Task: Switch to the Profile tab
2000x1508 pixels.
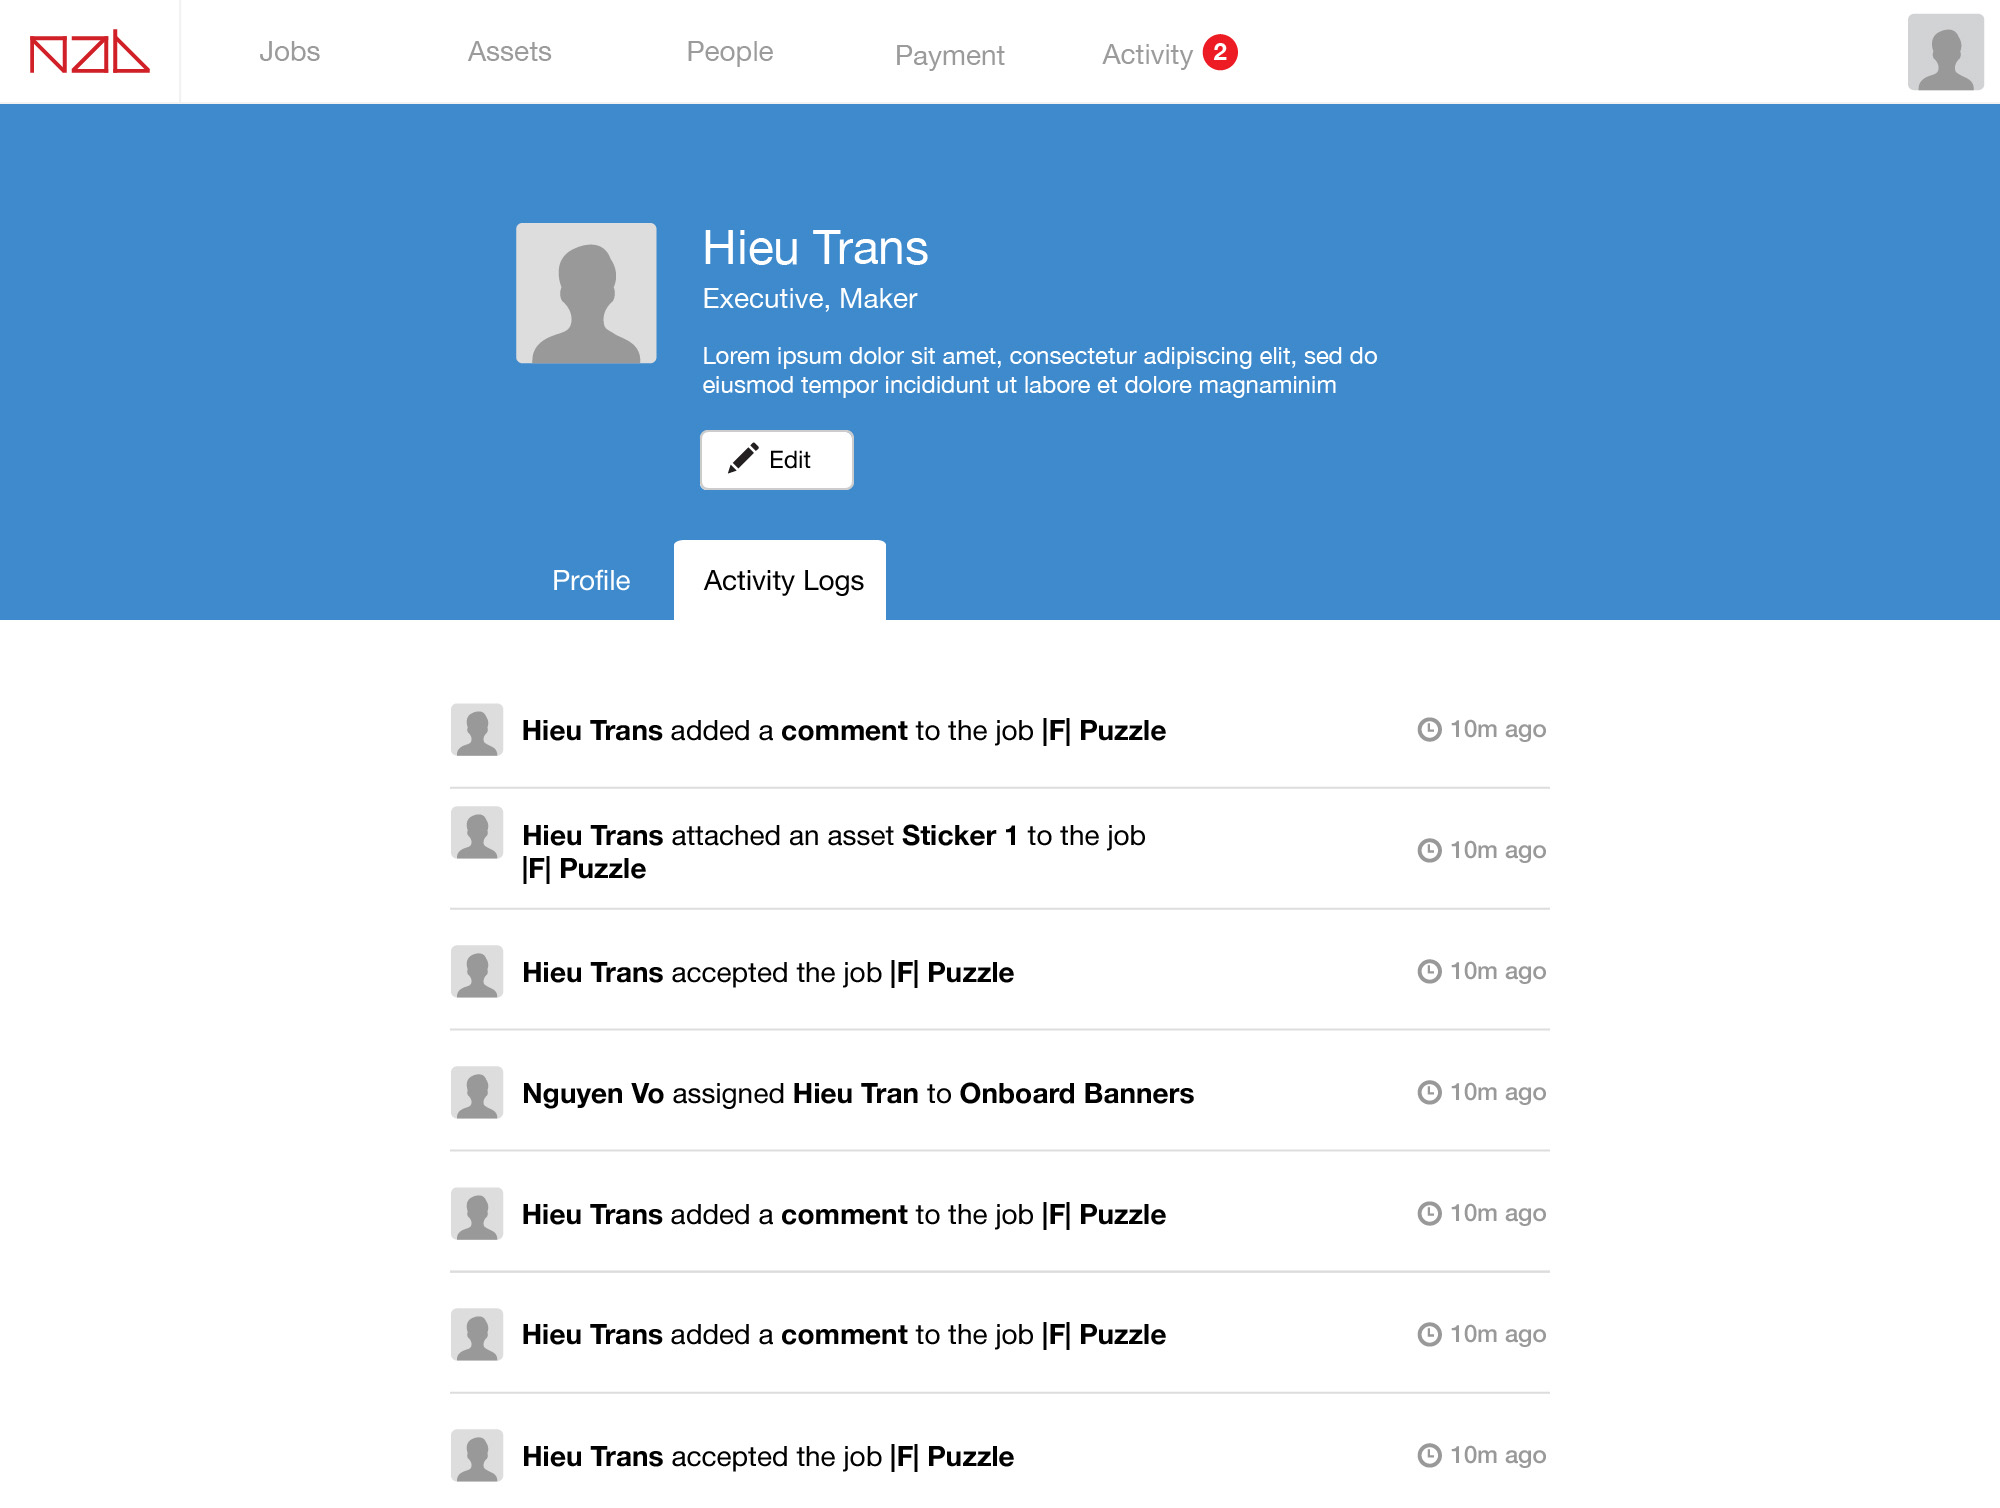Action: (591, 580)
